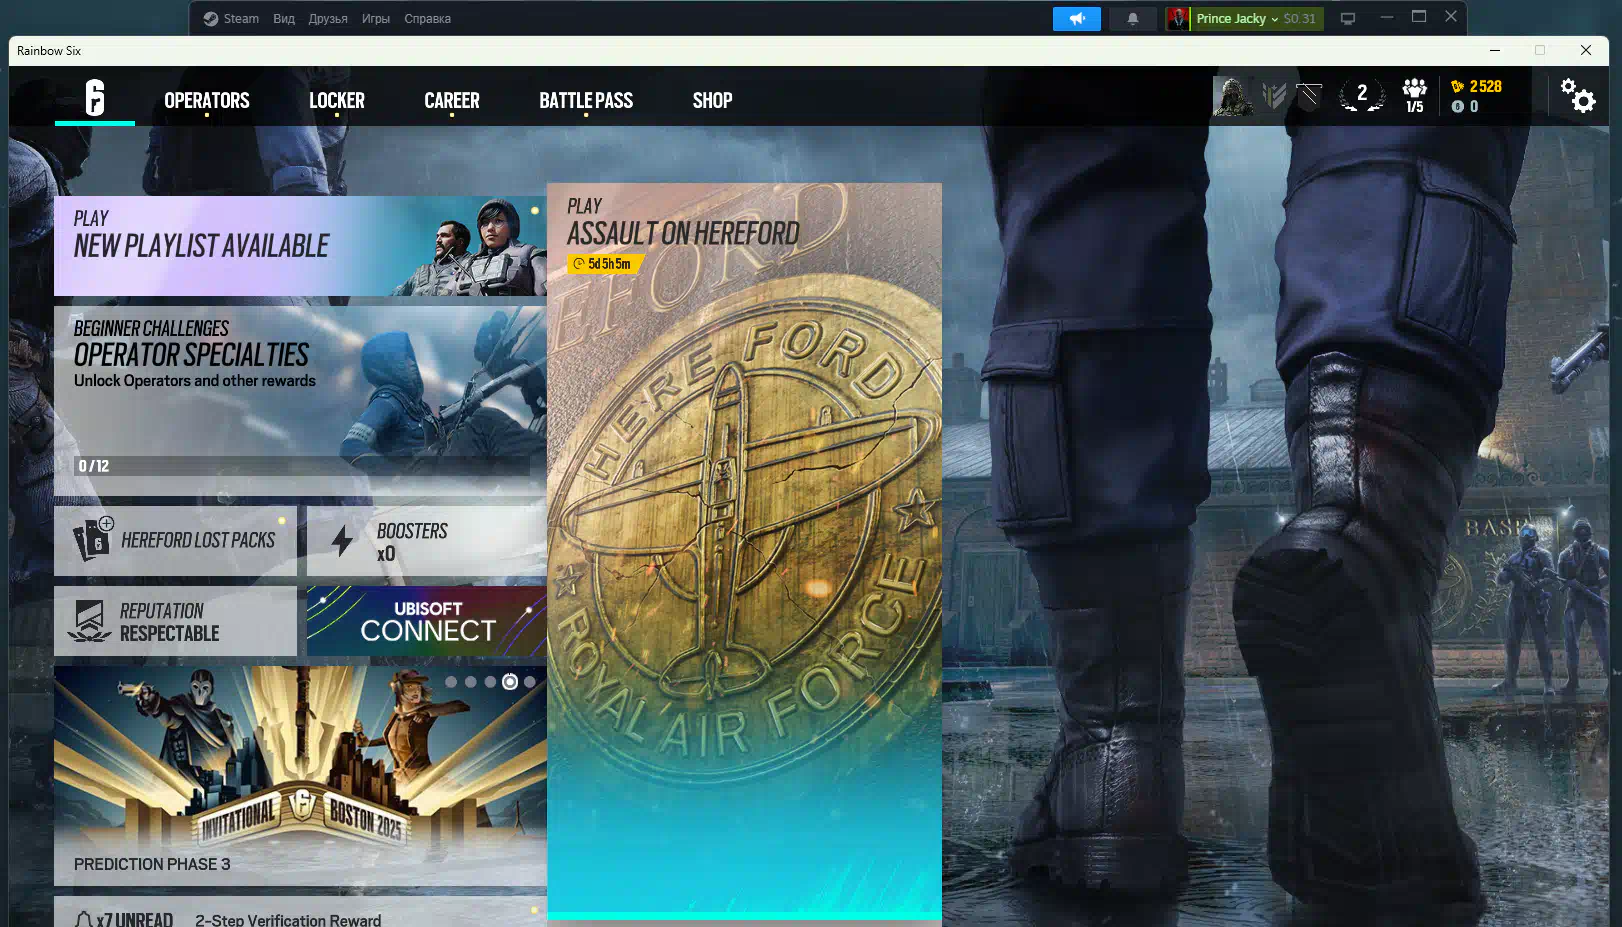Select the first carousel dot
The width and height of the screenshot is (1622, 927).
[x=451, y=682]
